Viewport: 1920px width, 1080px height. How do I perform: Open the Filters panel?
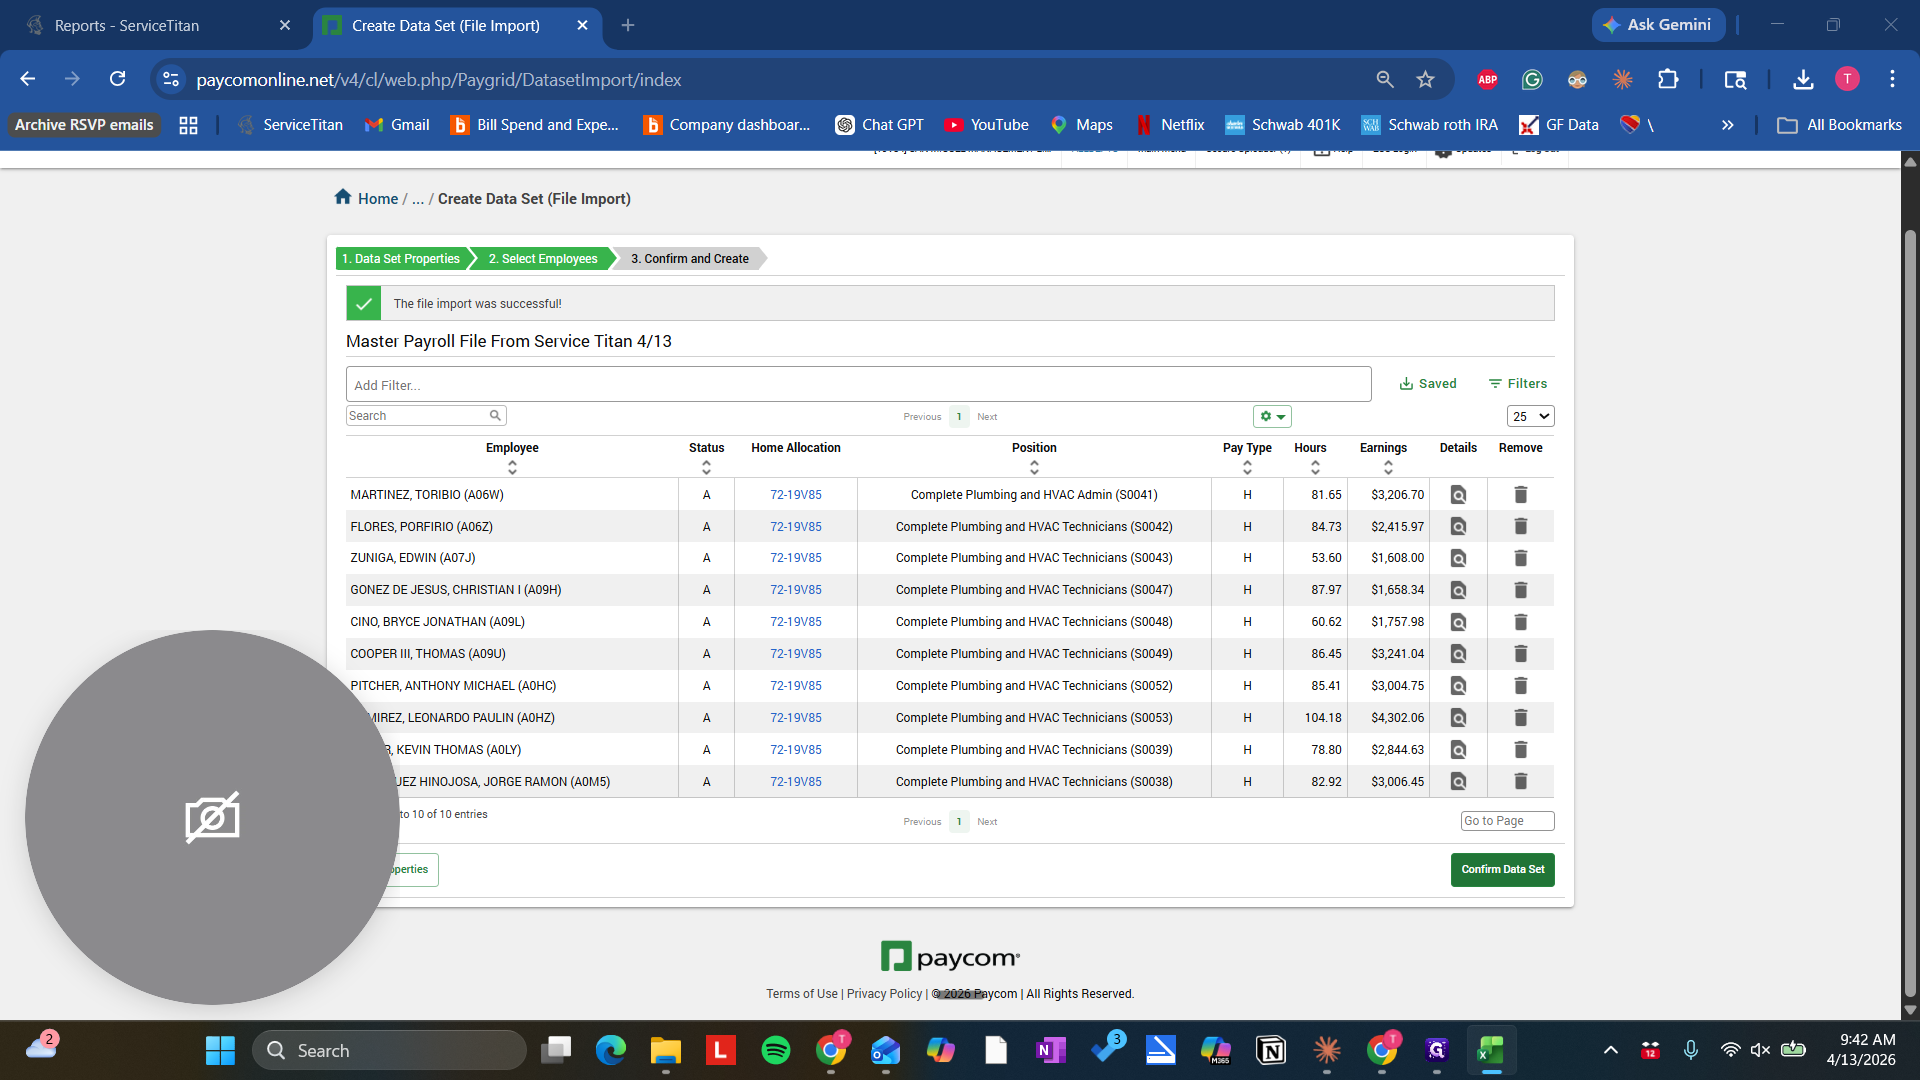pos(1518,383)
